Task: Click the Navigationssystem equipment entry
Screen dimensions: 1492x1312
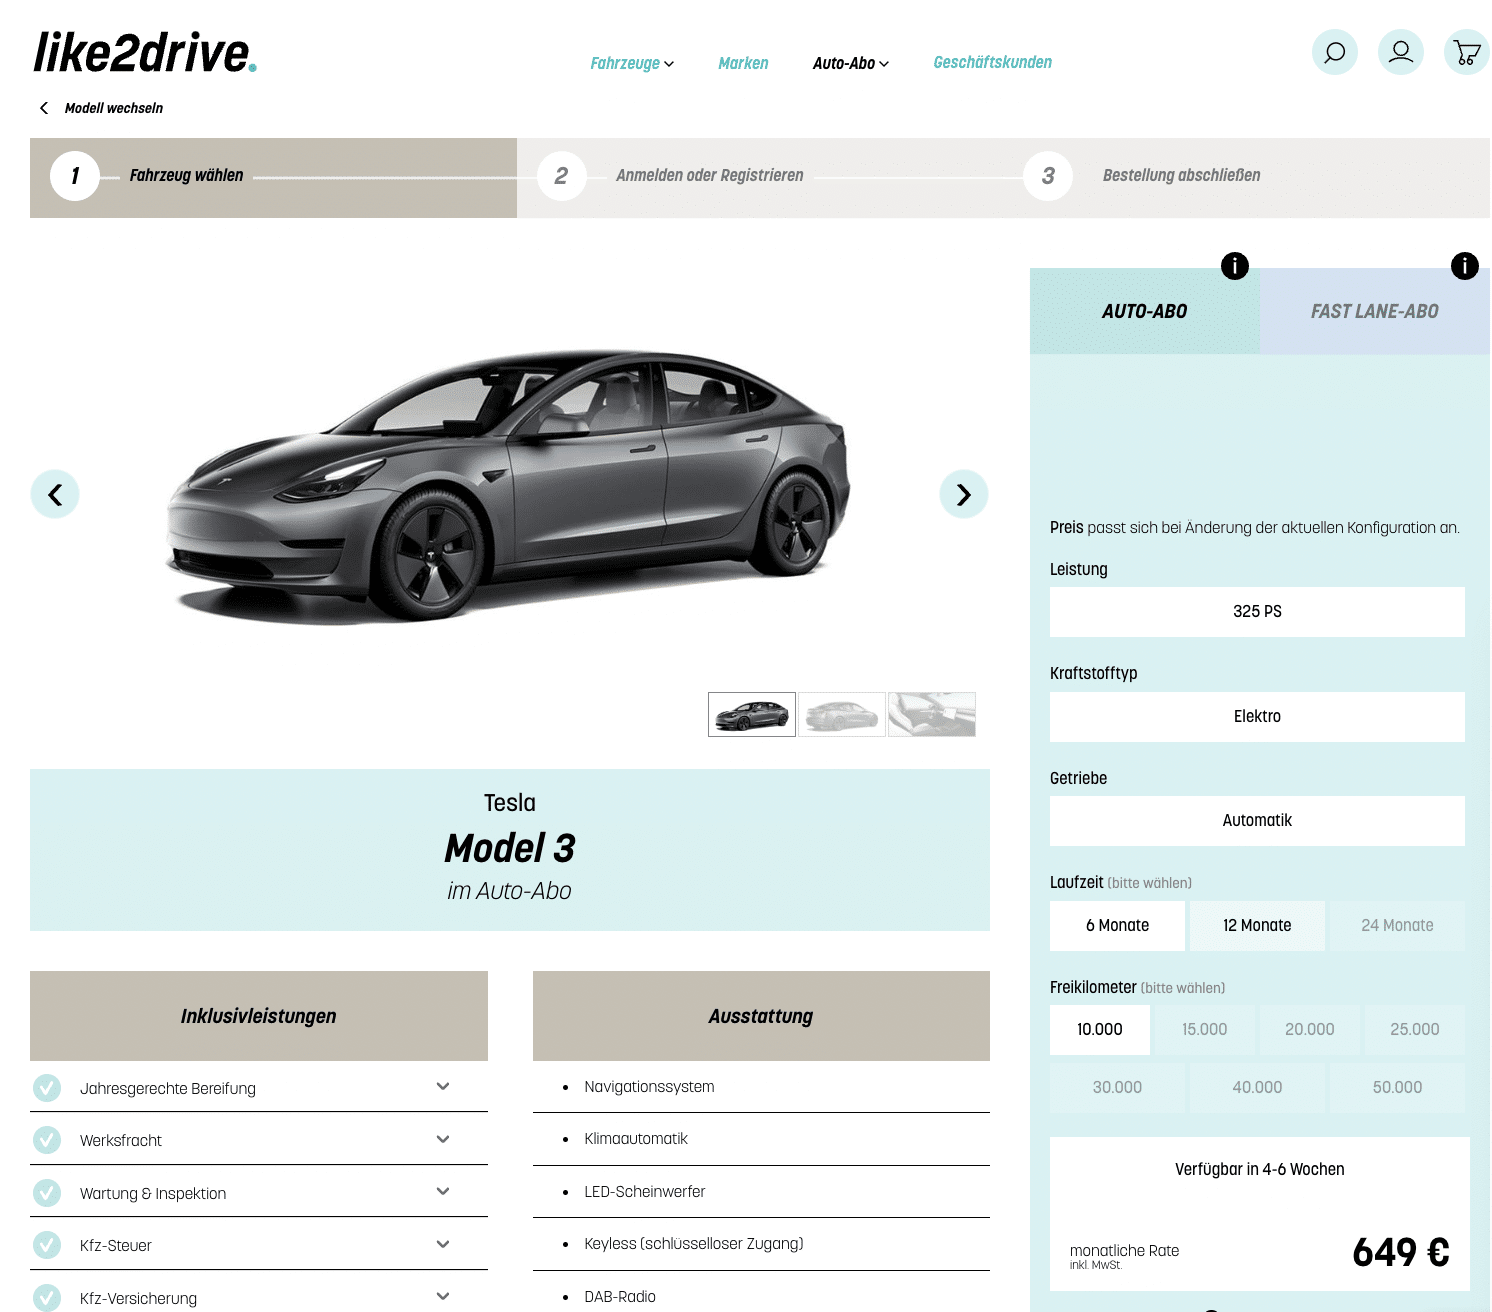Action: click(649, 1087)
